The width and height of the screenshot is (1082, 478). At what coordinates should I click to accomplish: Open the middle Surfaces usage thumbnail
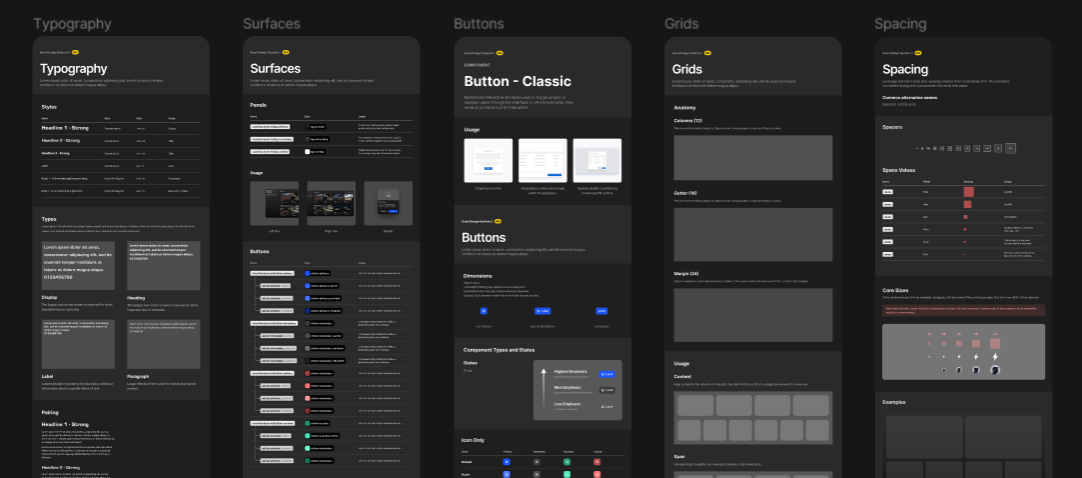click(331, 203)
